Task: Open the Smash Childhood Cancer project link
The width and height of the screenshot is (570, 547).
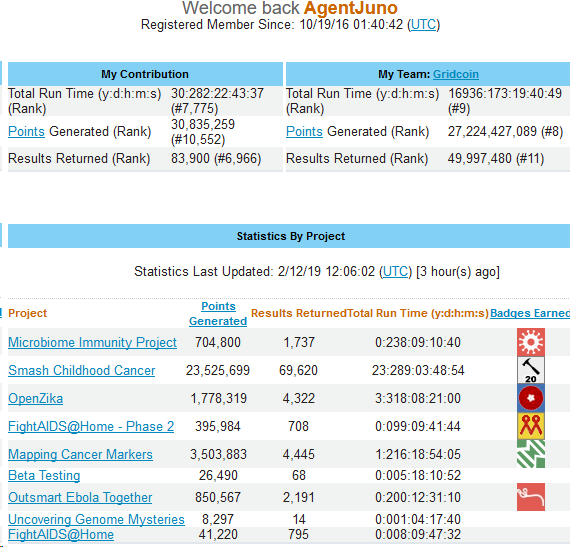Action: 81,370
